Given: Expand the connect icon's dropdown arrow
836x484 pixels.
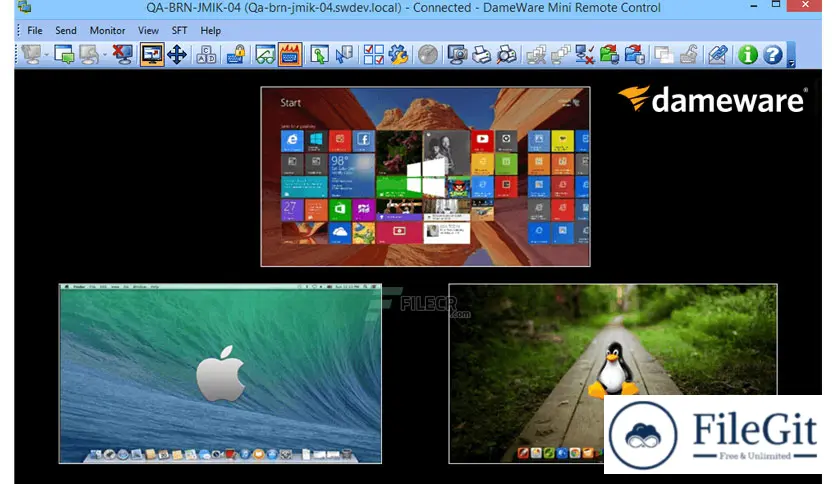Looking at the screenshot, I should (47, 55).
